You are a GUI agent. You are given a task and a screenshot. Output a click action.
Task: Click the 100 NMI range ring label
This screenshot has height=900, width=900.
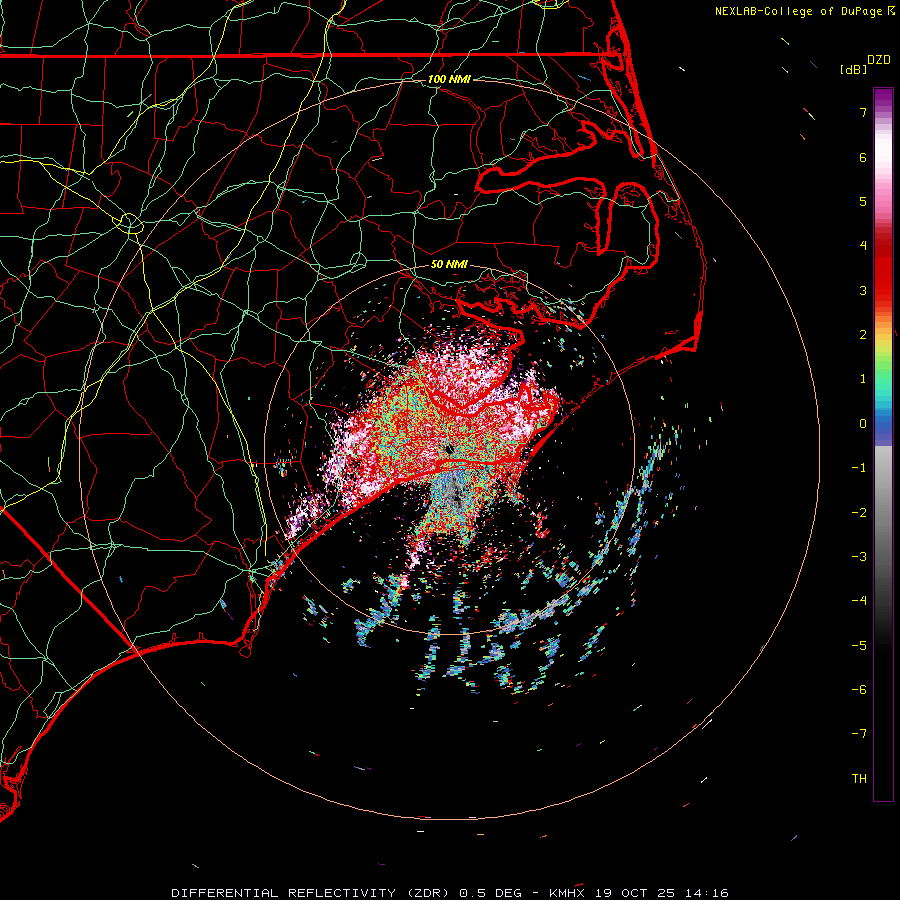tap(449, 79)
